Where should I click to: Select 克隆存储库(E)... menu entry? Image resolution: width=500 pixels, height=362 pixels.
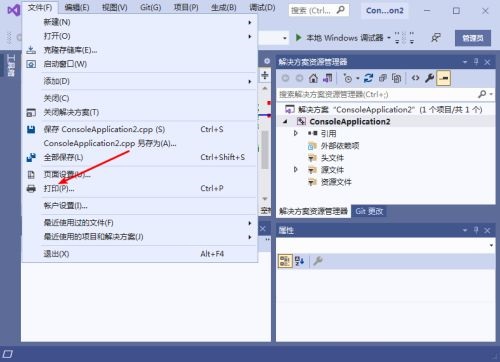[139, 50]
